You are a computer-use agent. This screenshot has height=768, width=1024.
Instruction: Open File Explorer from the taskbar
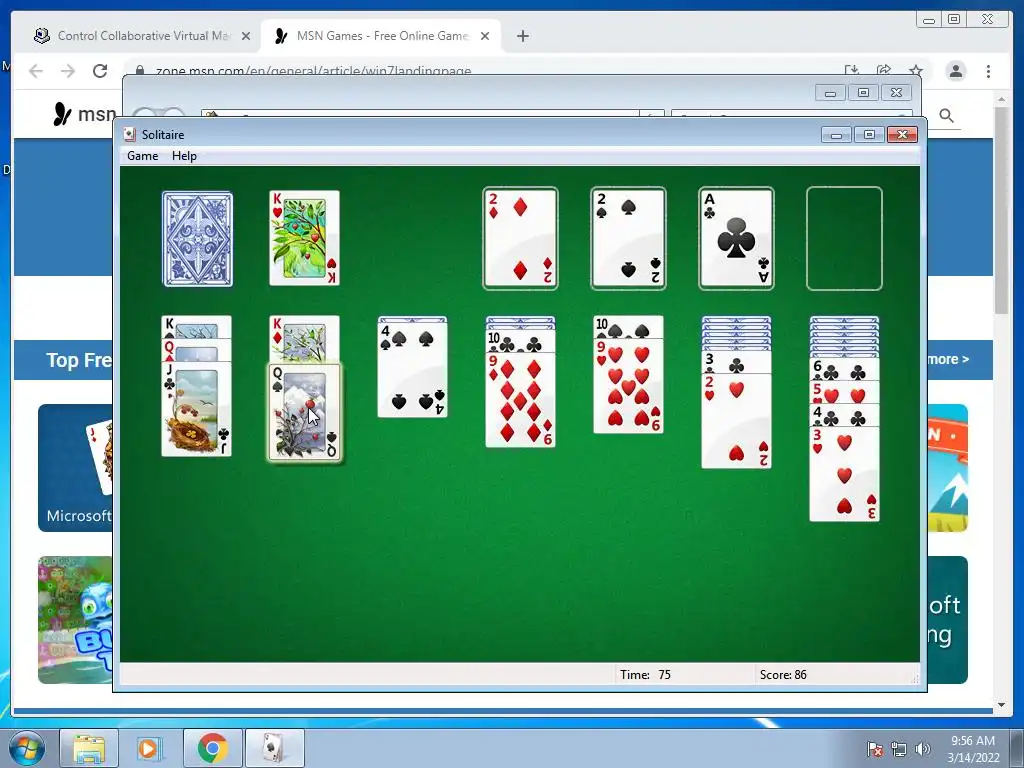pyautogui.click(x=89, y=748)
